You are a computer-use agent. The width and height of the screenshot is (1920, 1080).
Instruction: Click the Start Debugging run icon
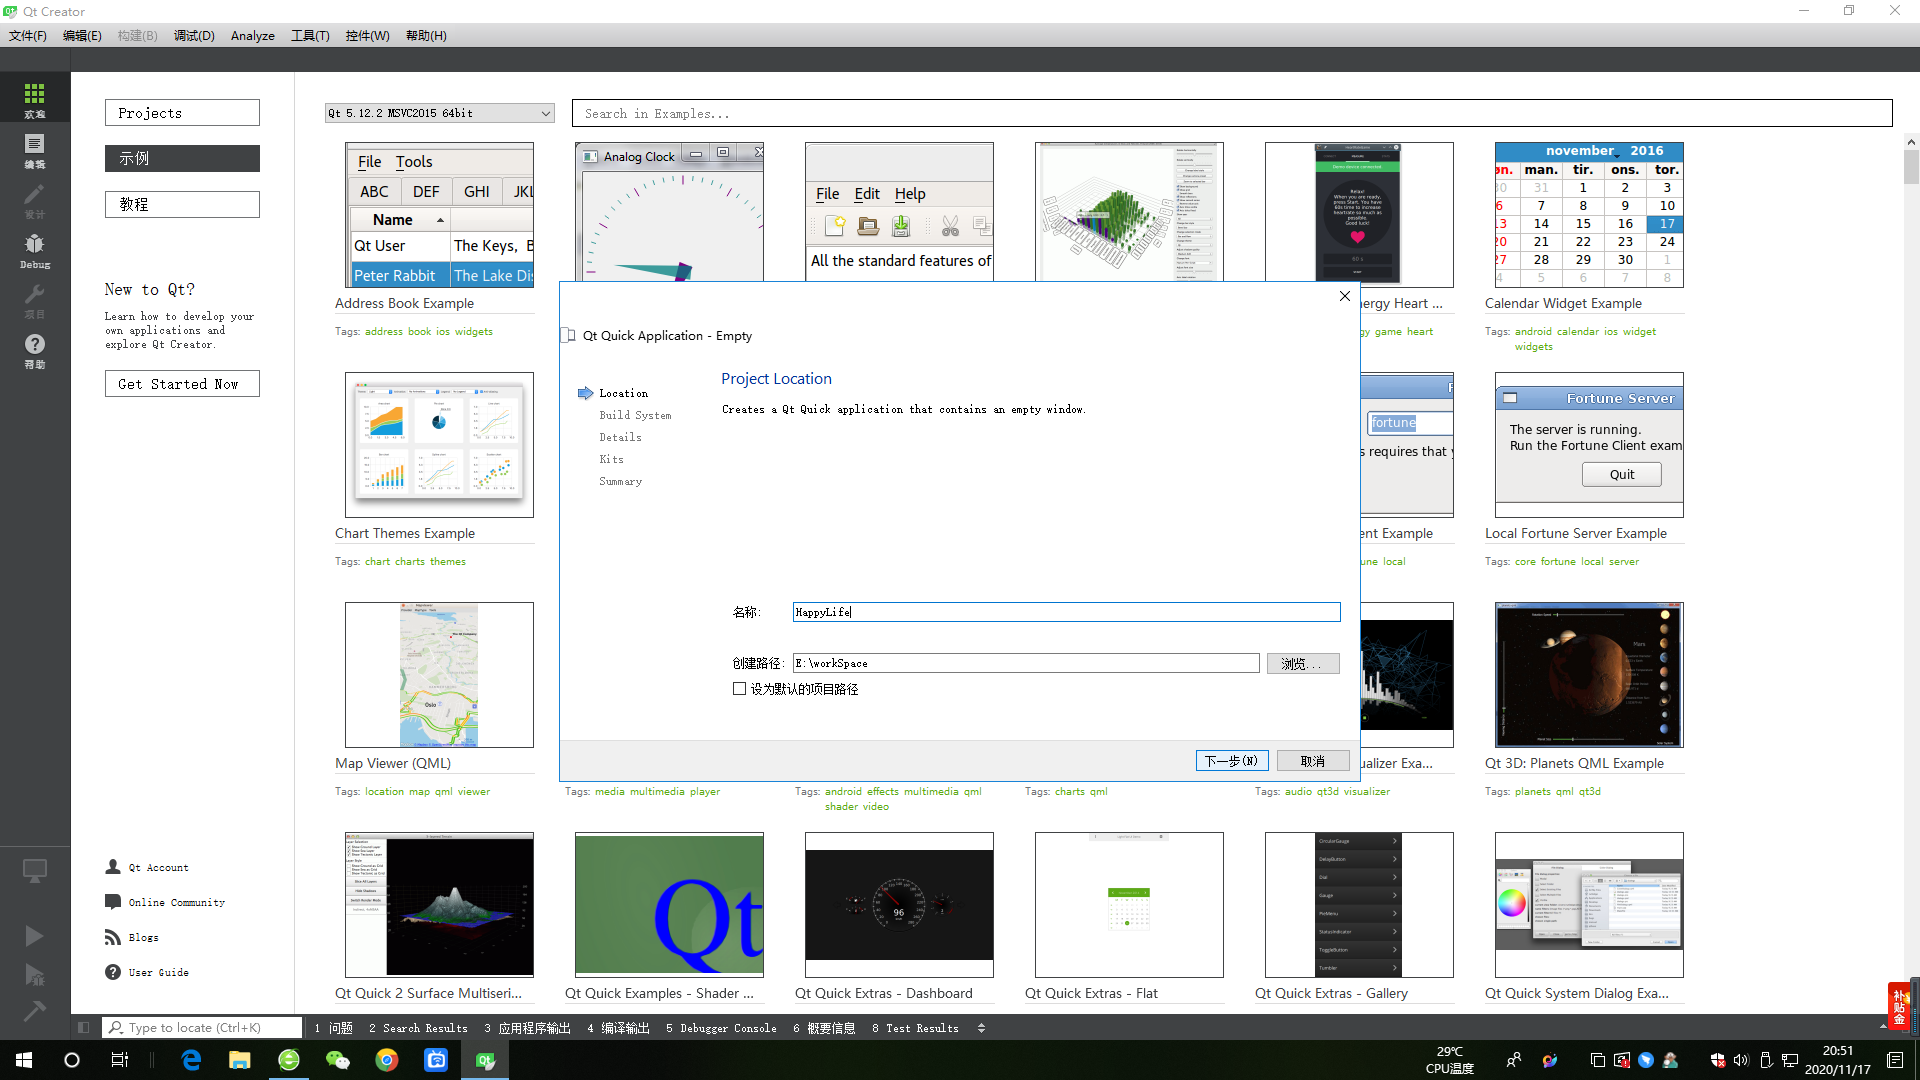point(35,974)
